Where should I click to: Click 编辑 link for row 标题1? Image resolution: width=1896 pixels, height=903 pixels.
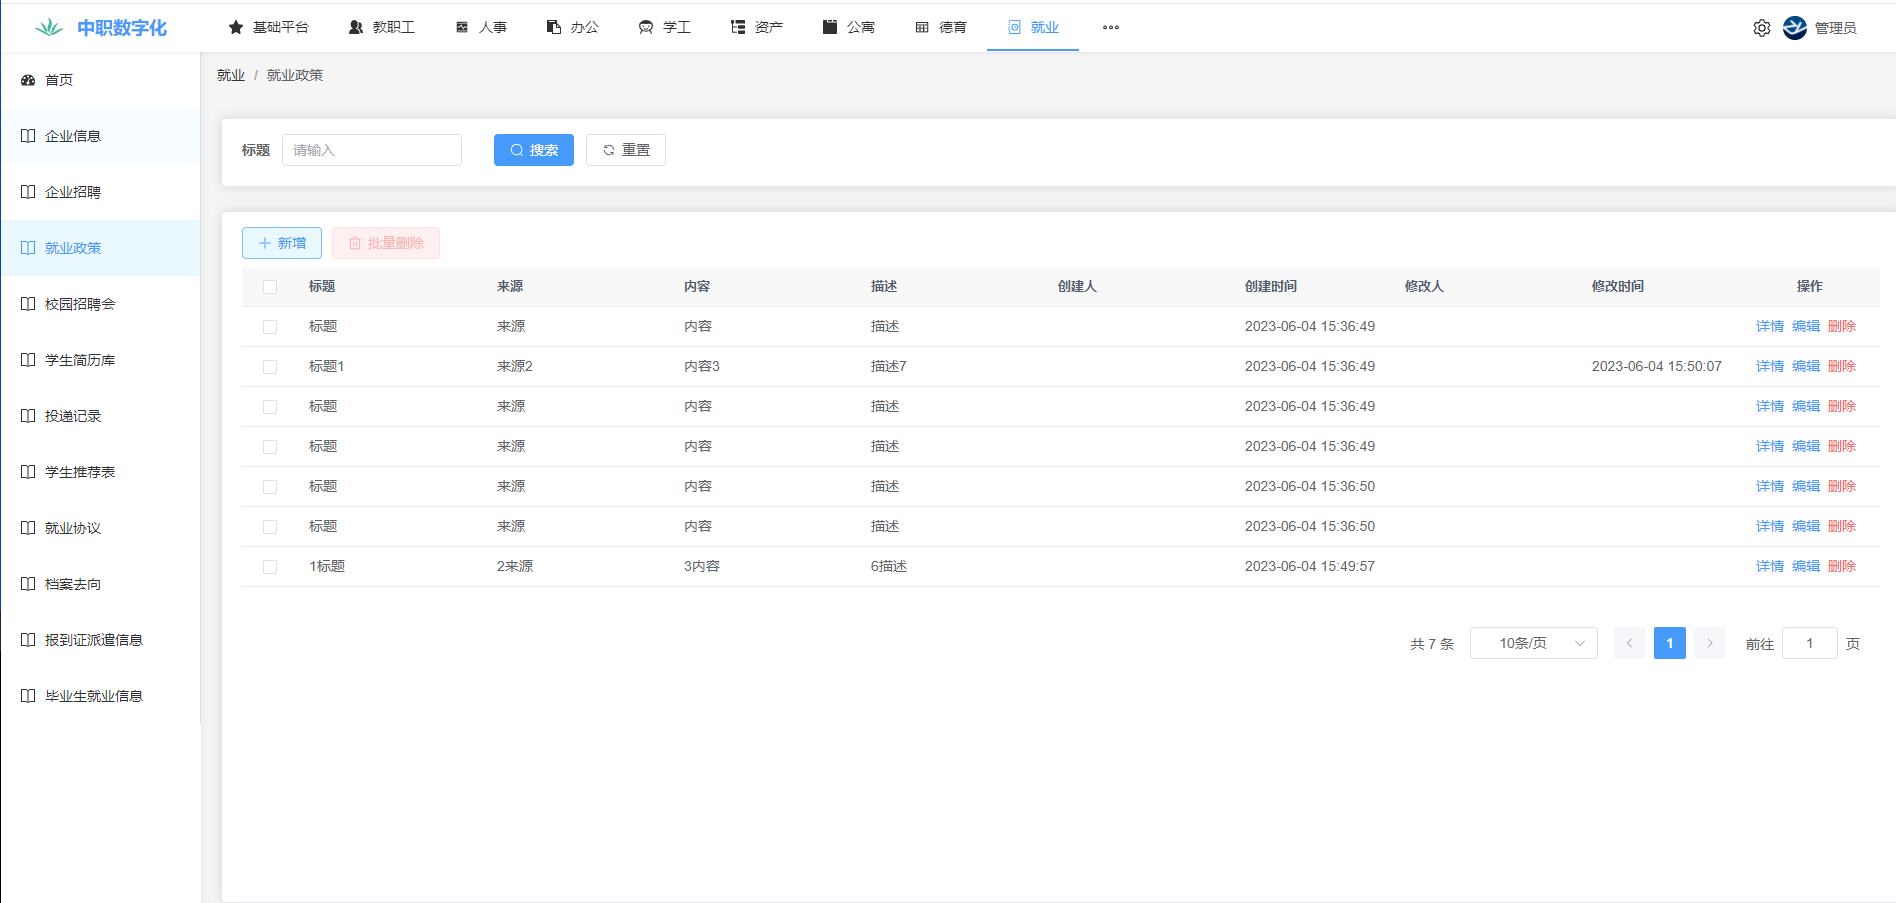[1805, 366]
